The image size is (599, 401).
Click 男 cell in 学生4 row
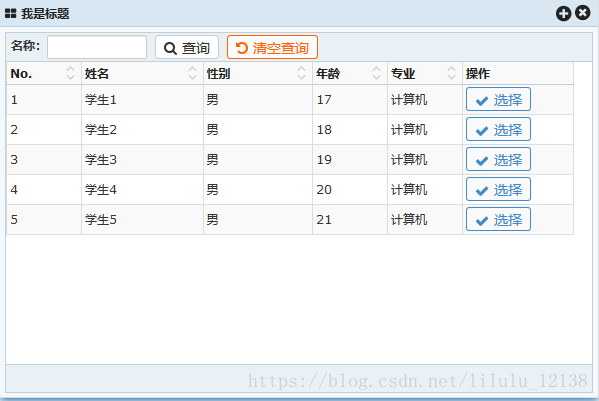pos(258,189)
